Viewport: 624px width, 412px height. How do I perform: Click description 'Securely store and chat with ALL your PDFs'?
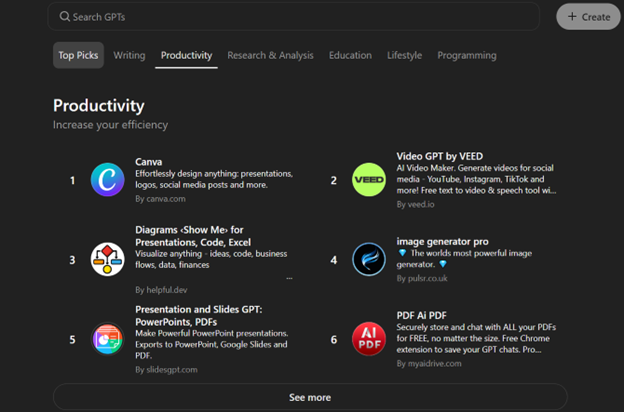(476, 338)
